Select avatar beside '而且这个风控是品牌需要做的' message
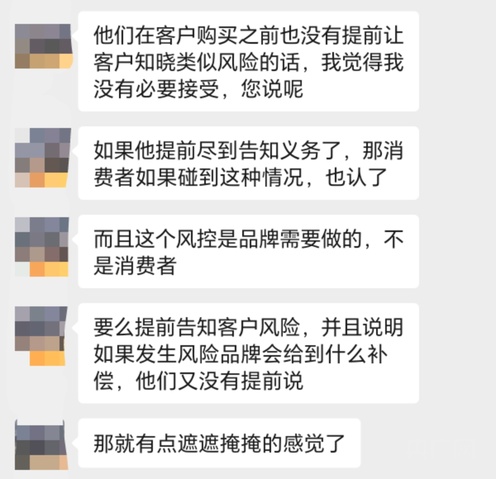This screenshot has width=496, height=479. pos(42,247)
